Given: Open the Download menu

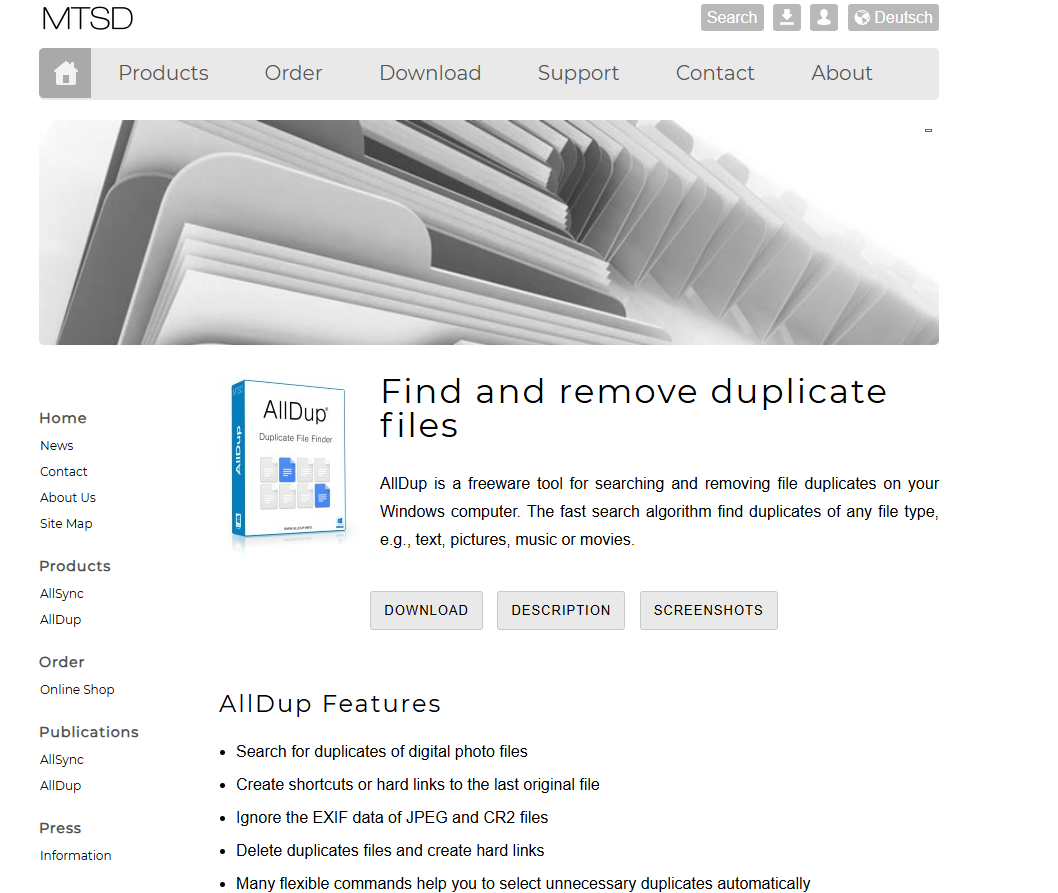Looking at the screenshot, I should [430, 73].
